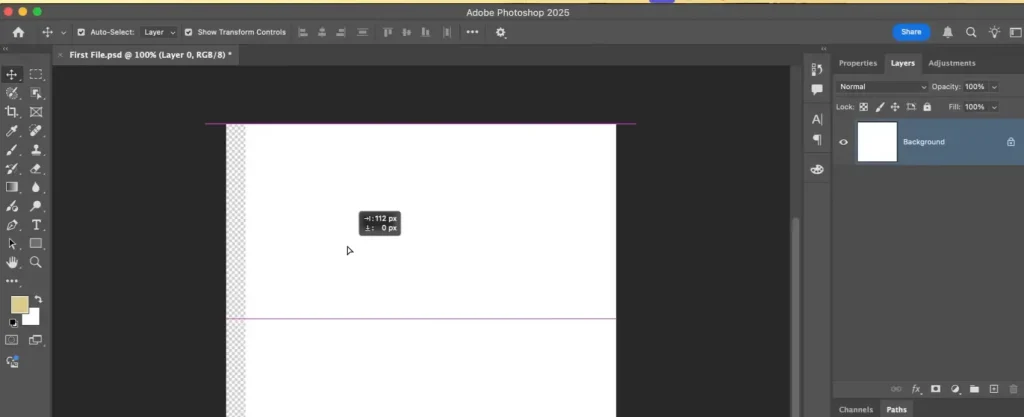Select the Eyedropper tool
The image size is (1024, 417).
12,131
